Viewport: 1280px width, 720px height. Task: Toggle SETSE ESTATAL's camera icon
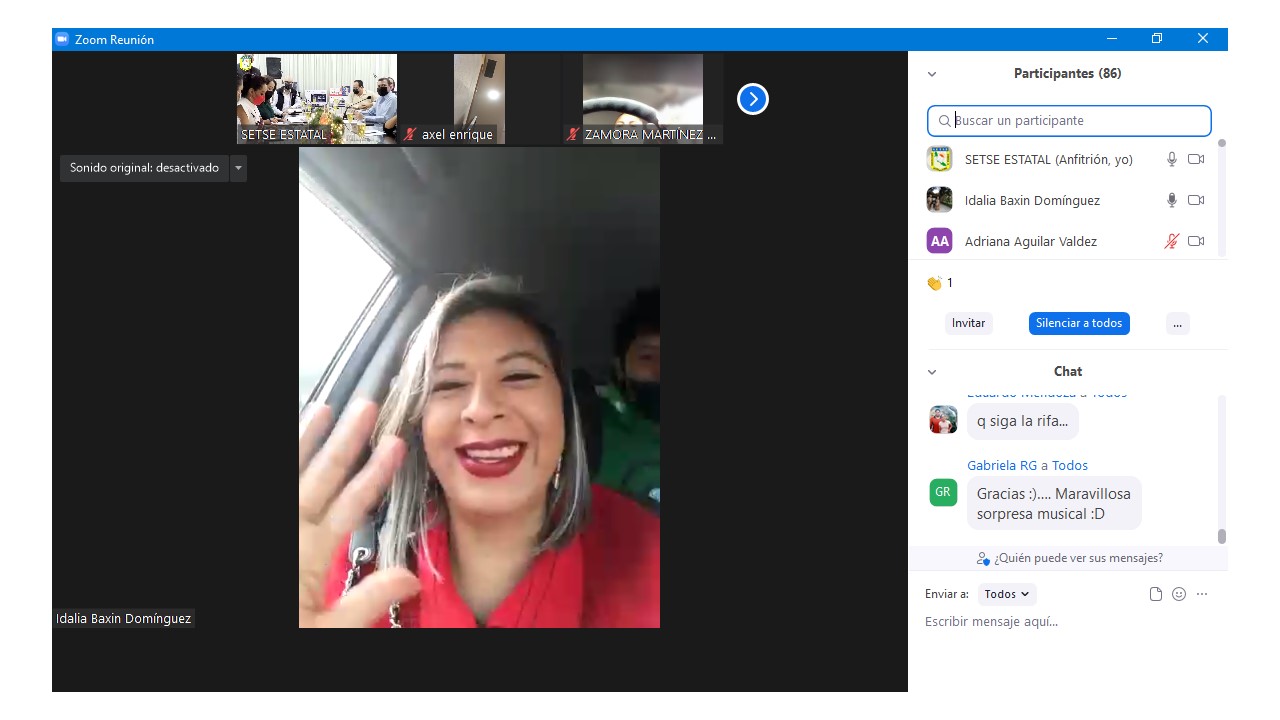point(1196,159)
